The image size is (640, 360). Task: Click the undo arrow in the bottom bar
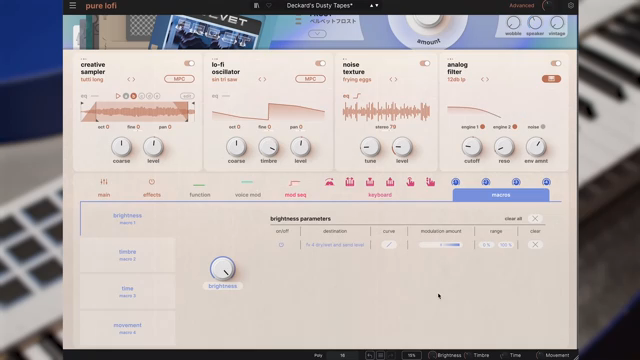point(370,355)
